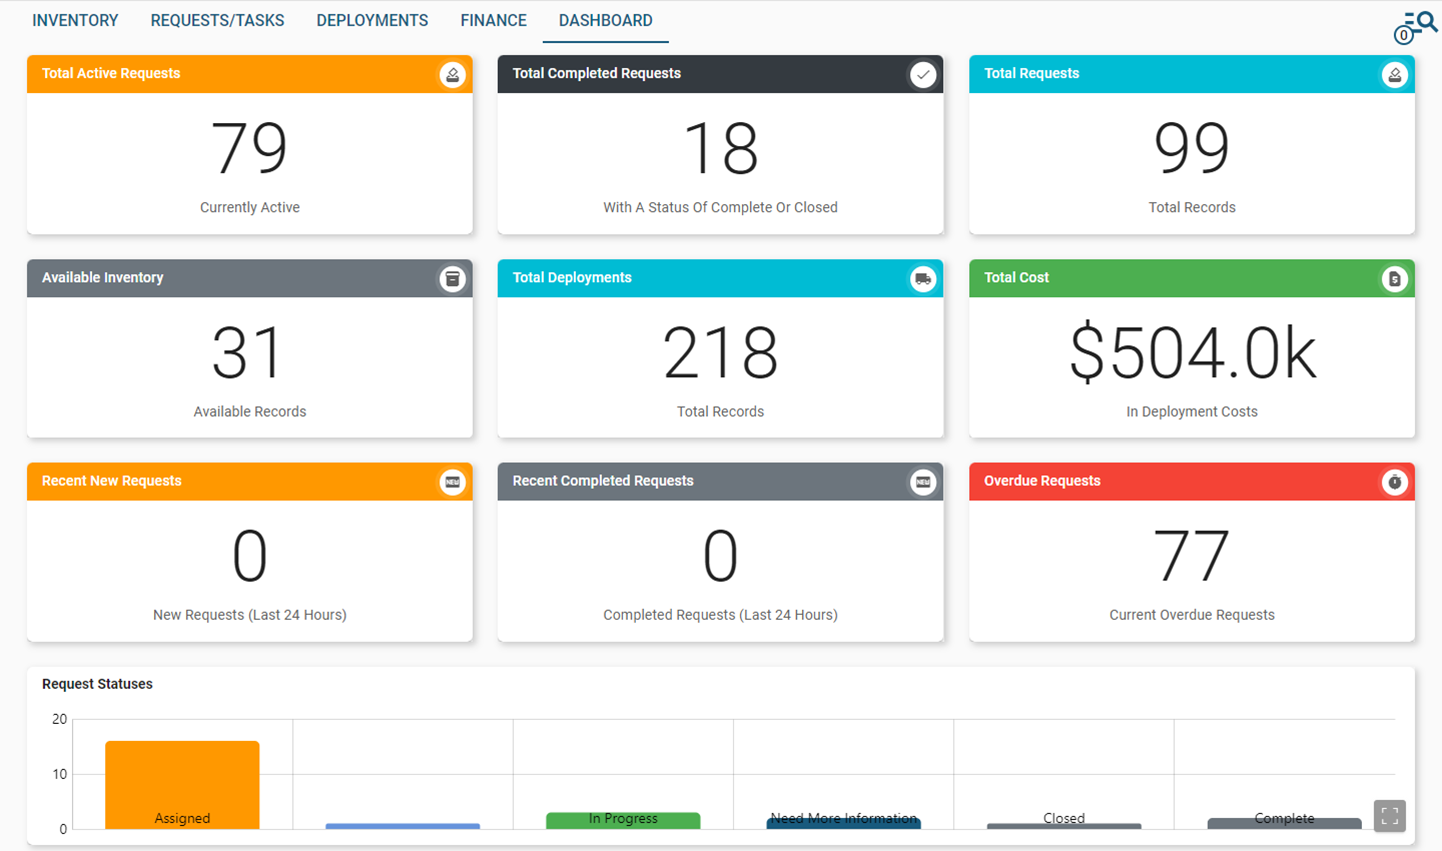This screenshot has height=851, width=1442.
Task: Click the NEW icon on Recent Completed Requests card
Action: [x=923, y=481]
